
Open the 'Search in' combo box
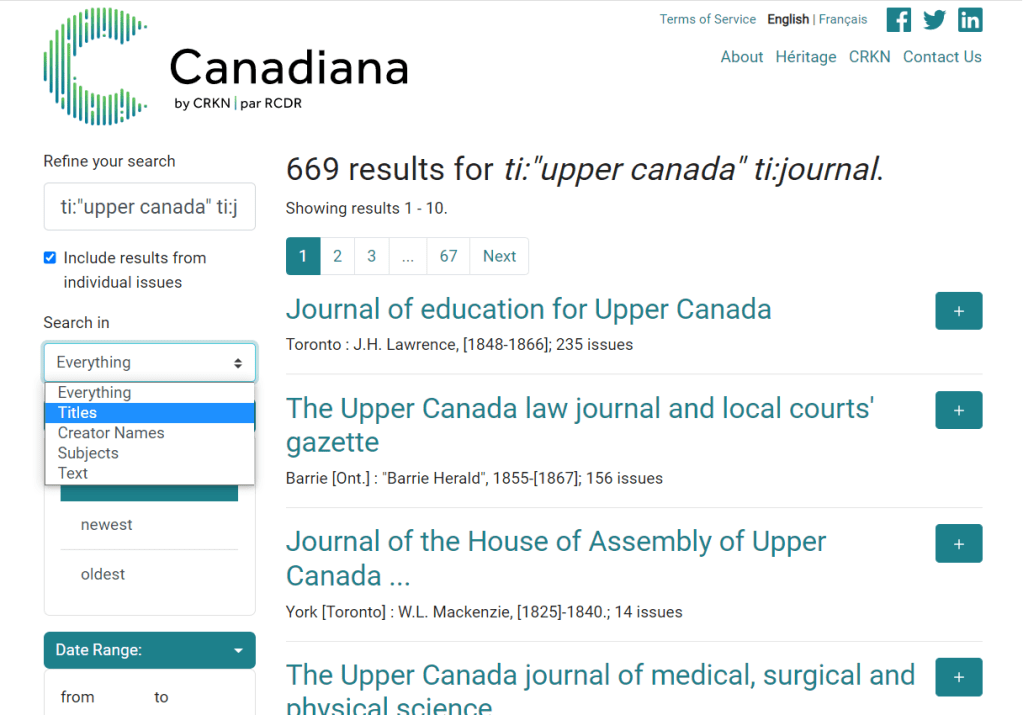tap(149, 362)
